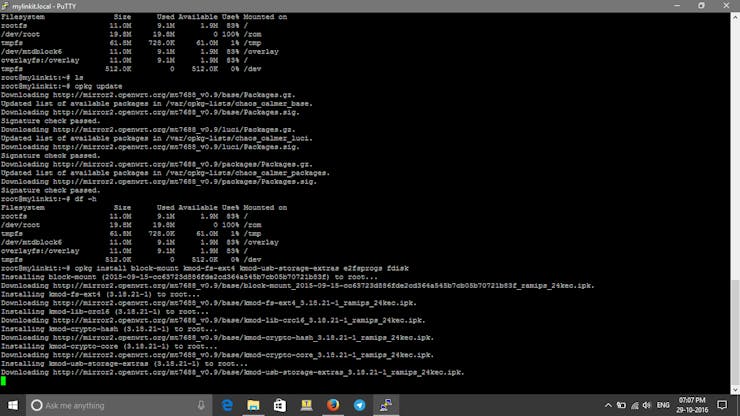Click 'Updated list' line ending chaos_calmer_luci

[x=157, y=138]
